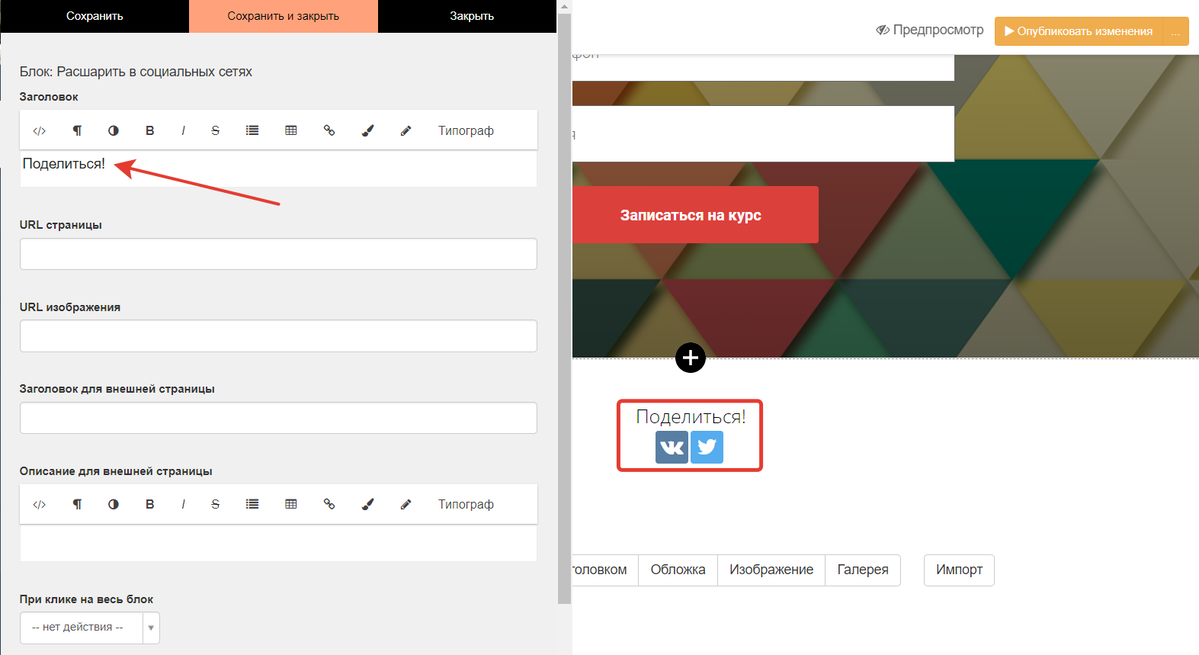Viewport: 1199px width, 655px height.
Task: Open the 'При клике на весь блок' dropdown
Action: pyautogui.click(x=89, y=627)
